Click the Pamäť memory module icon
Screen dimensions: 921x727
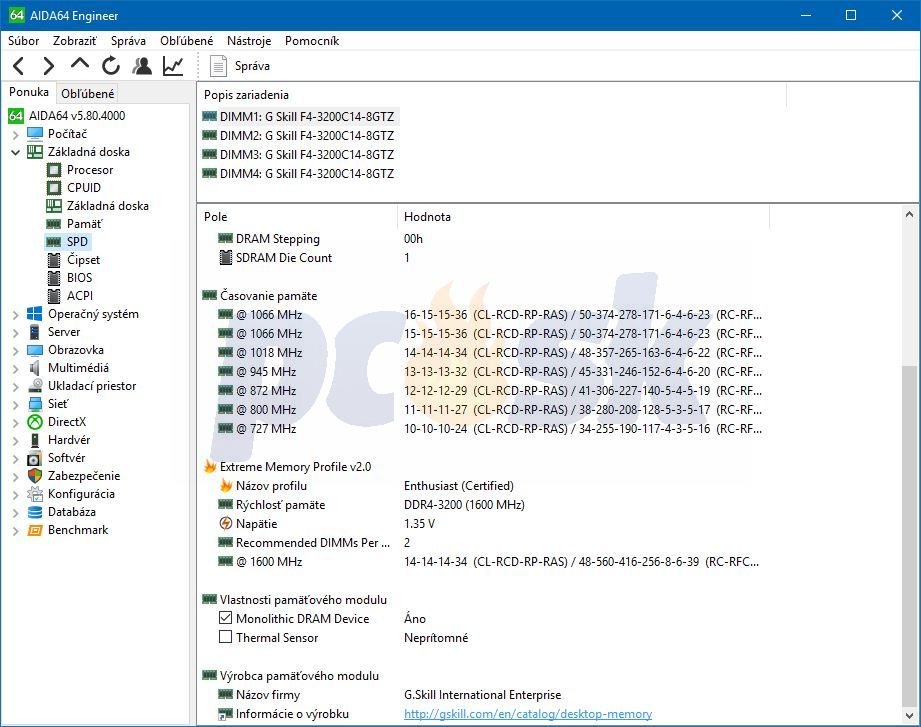[53, 224]
